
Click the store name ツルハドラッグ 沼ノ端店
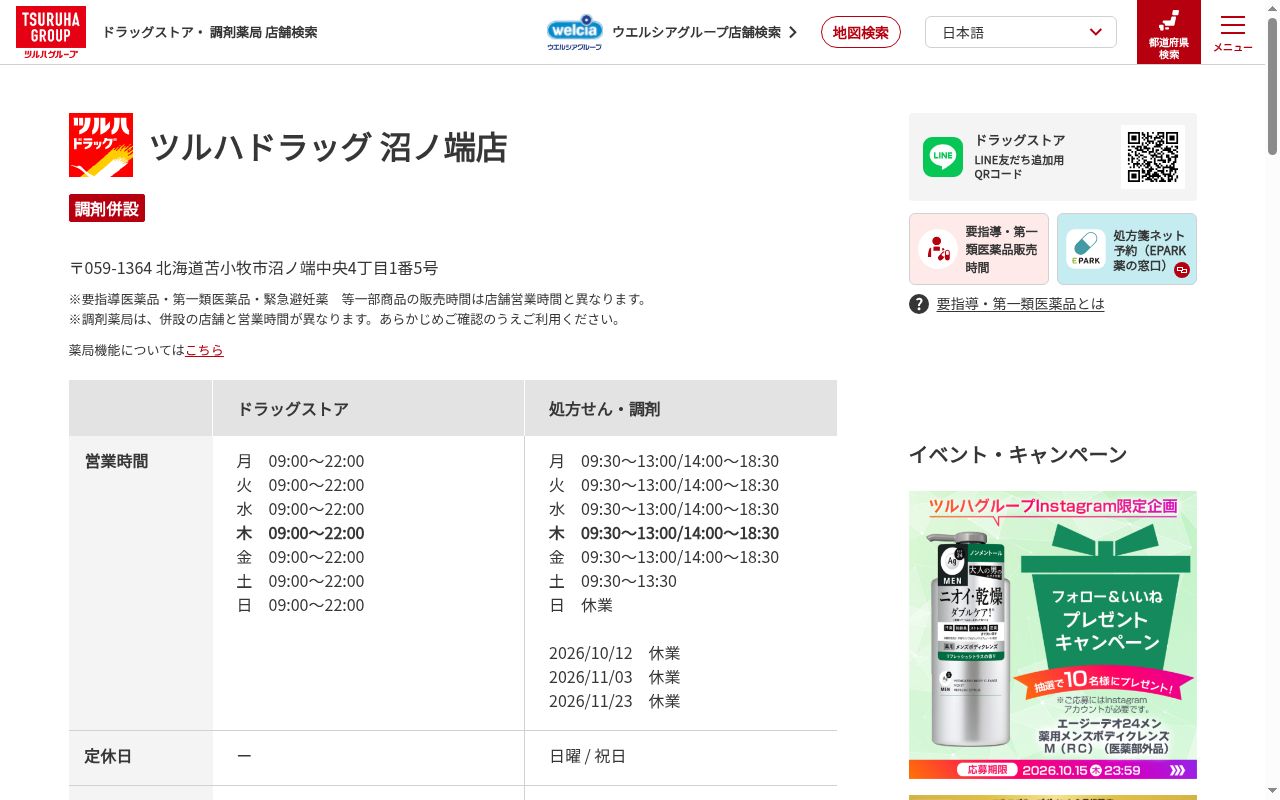(x=328, y=147)
